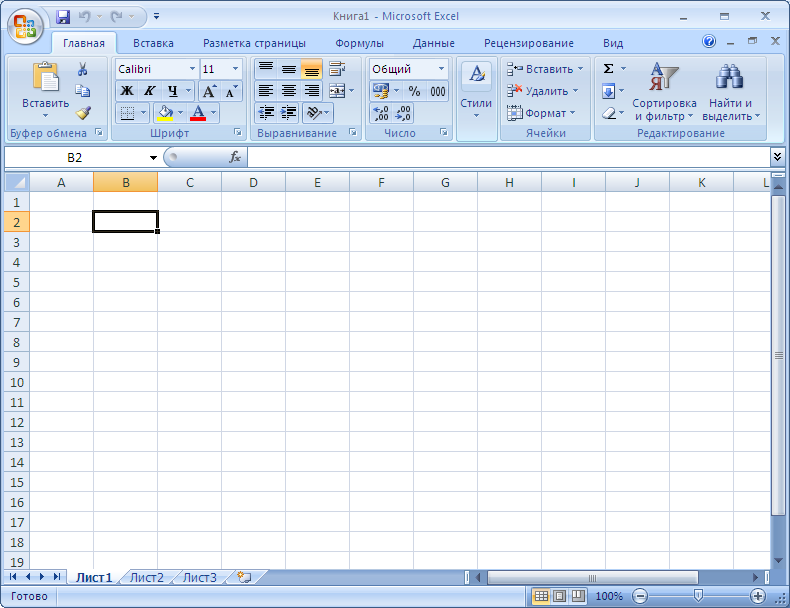Expand the Name Box dropdown arrow
Image resolution: width=790 pixels, height=608 pixels.
click(153, 158)
